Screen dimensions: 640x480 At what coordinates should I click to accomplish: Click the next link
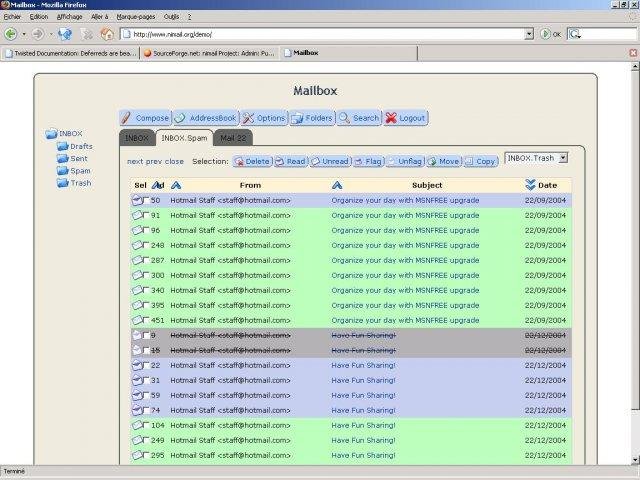pos(135,161)
